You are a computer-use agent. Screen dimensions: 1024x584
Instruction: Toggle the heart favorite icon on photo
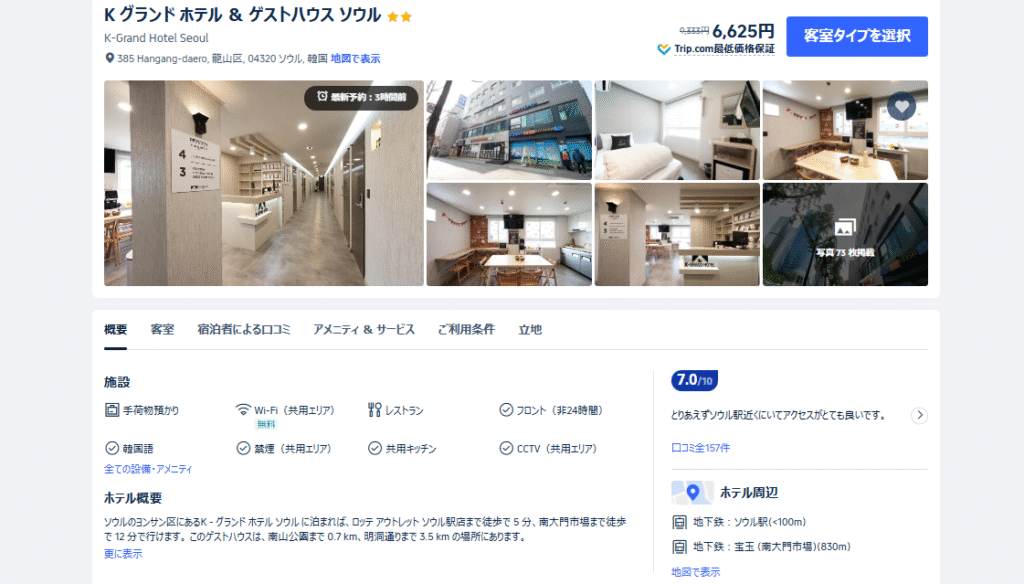click(901, 106)
